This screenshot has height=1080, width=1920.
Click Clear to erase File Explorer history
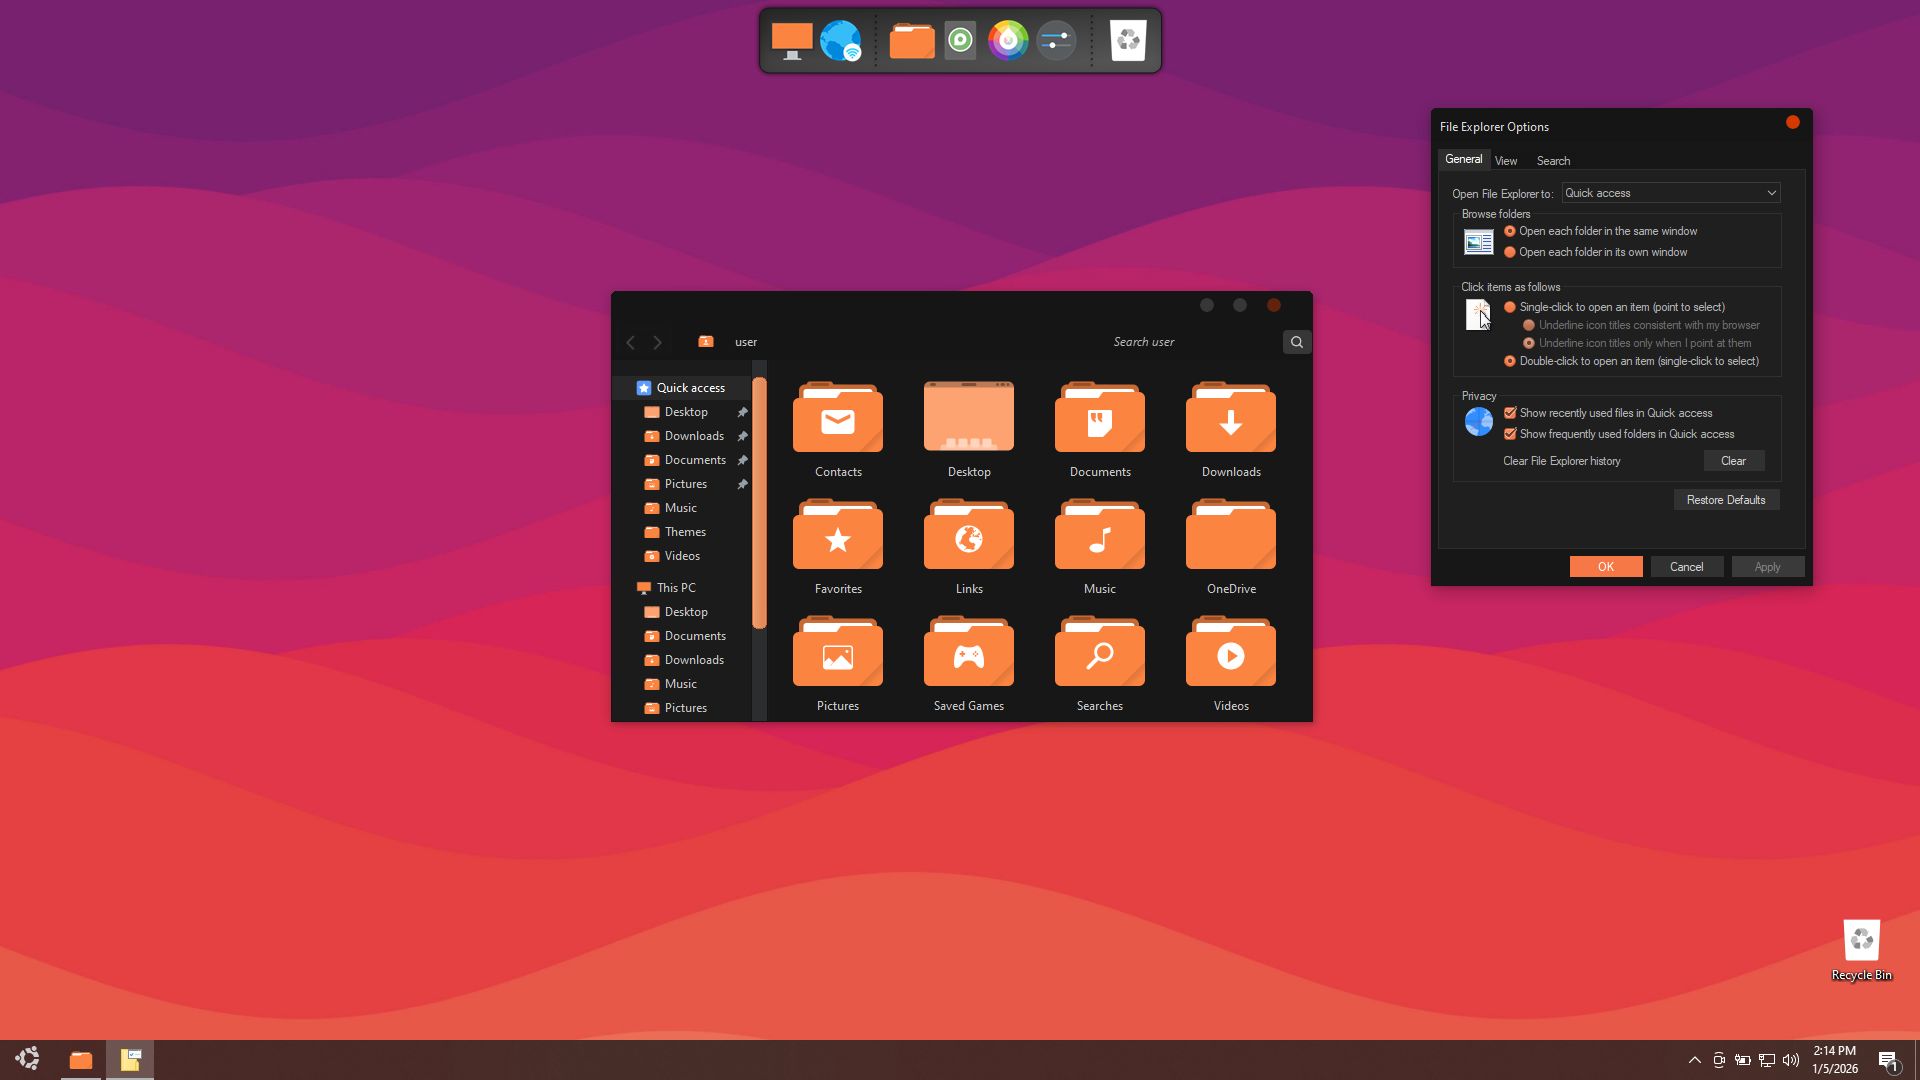tap(1733, 461)
